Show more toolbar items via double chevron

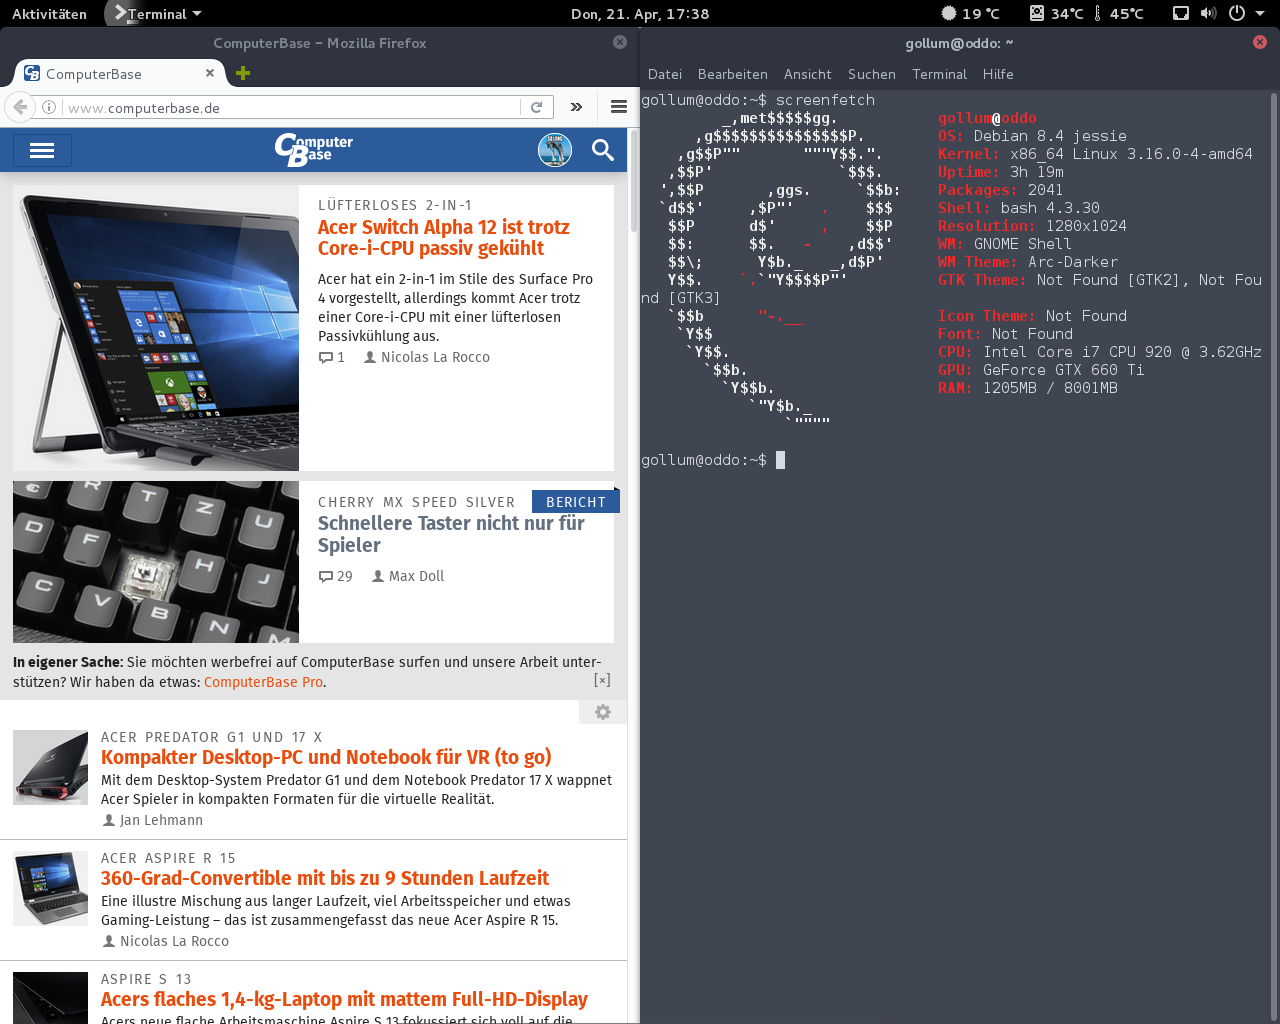coord(576,107)
